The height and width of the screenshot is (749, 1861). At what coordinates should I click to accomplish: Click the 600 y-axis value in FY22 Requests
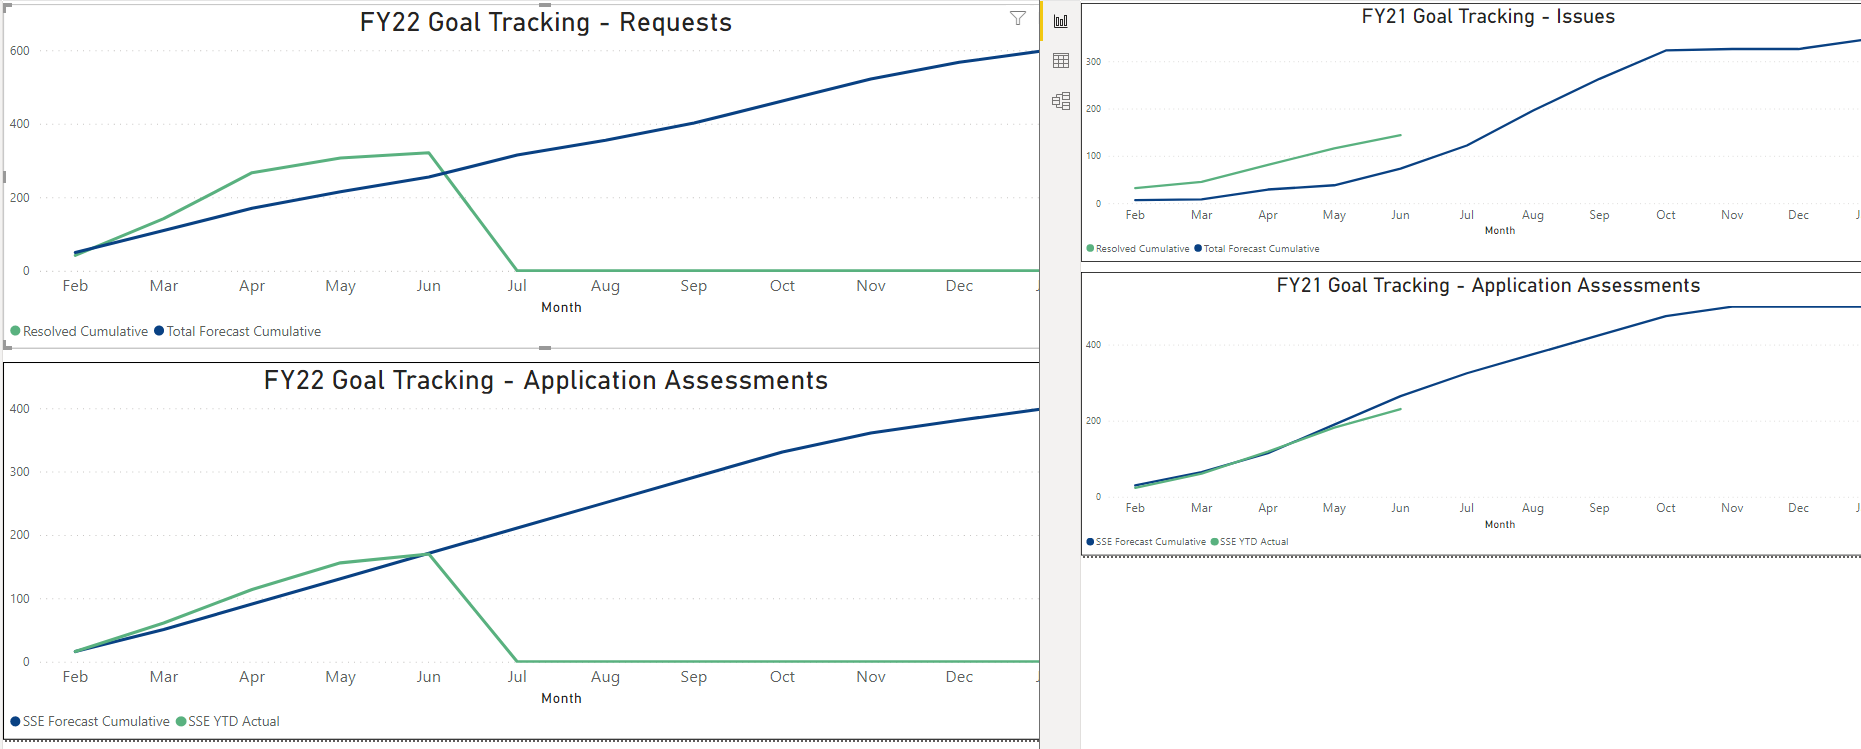point(20,51)
